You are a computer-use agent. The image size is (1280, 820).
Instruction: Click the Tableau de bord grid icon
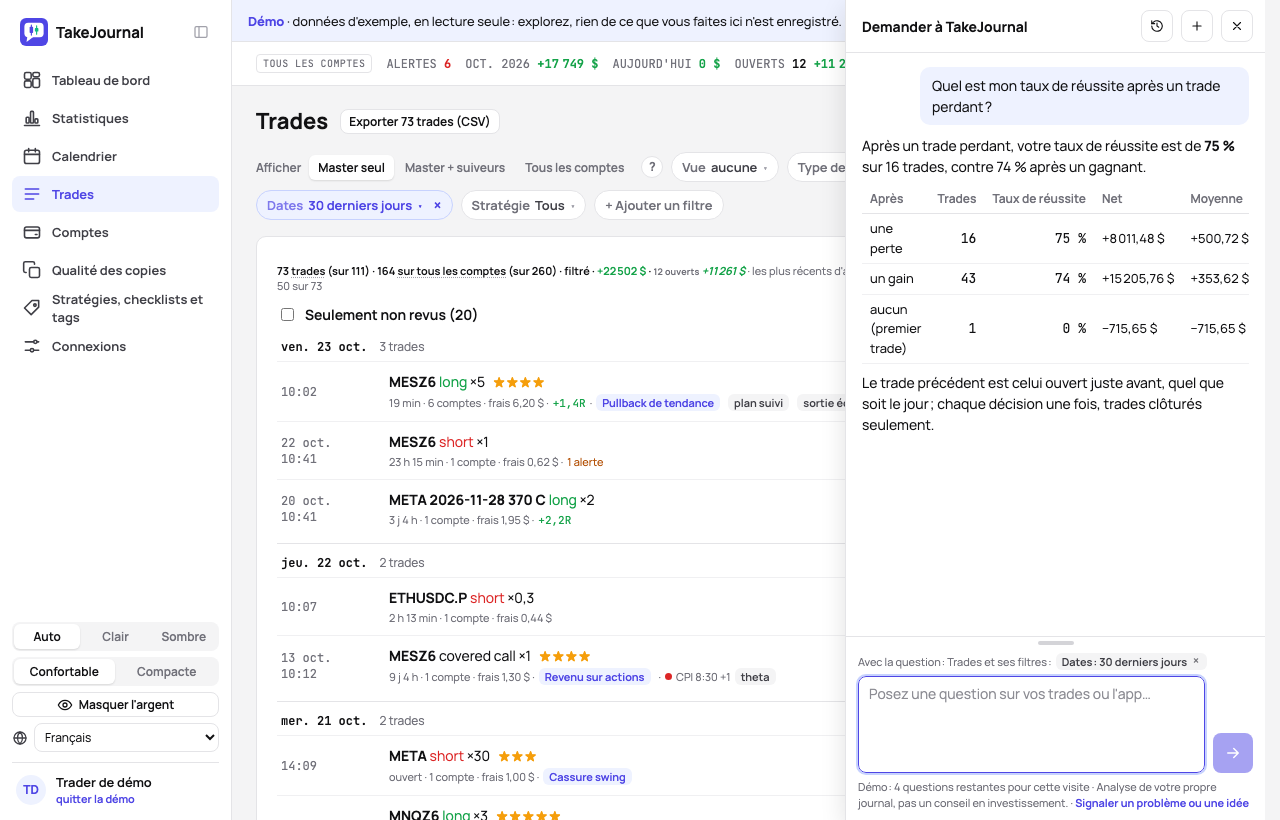click(x=32, y=80)
